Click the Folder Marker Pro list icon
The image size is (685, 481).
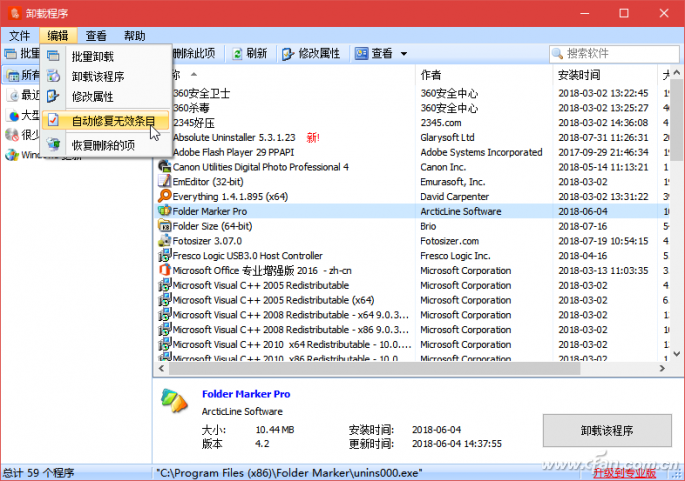164,211
